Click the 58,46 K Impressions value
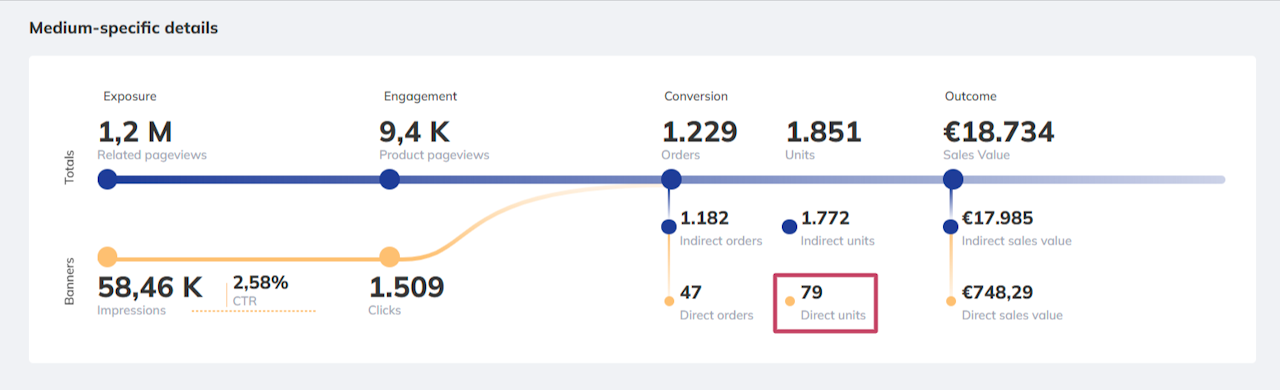Viewport: 1280px width, 390px height. [x=150, y=294]
